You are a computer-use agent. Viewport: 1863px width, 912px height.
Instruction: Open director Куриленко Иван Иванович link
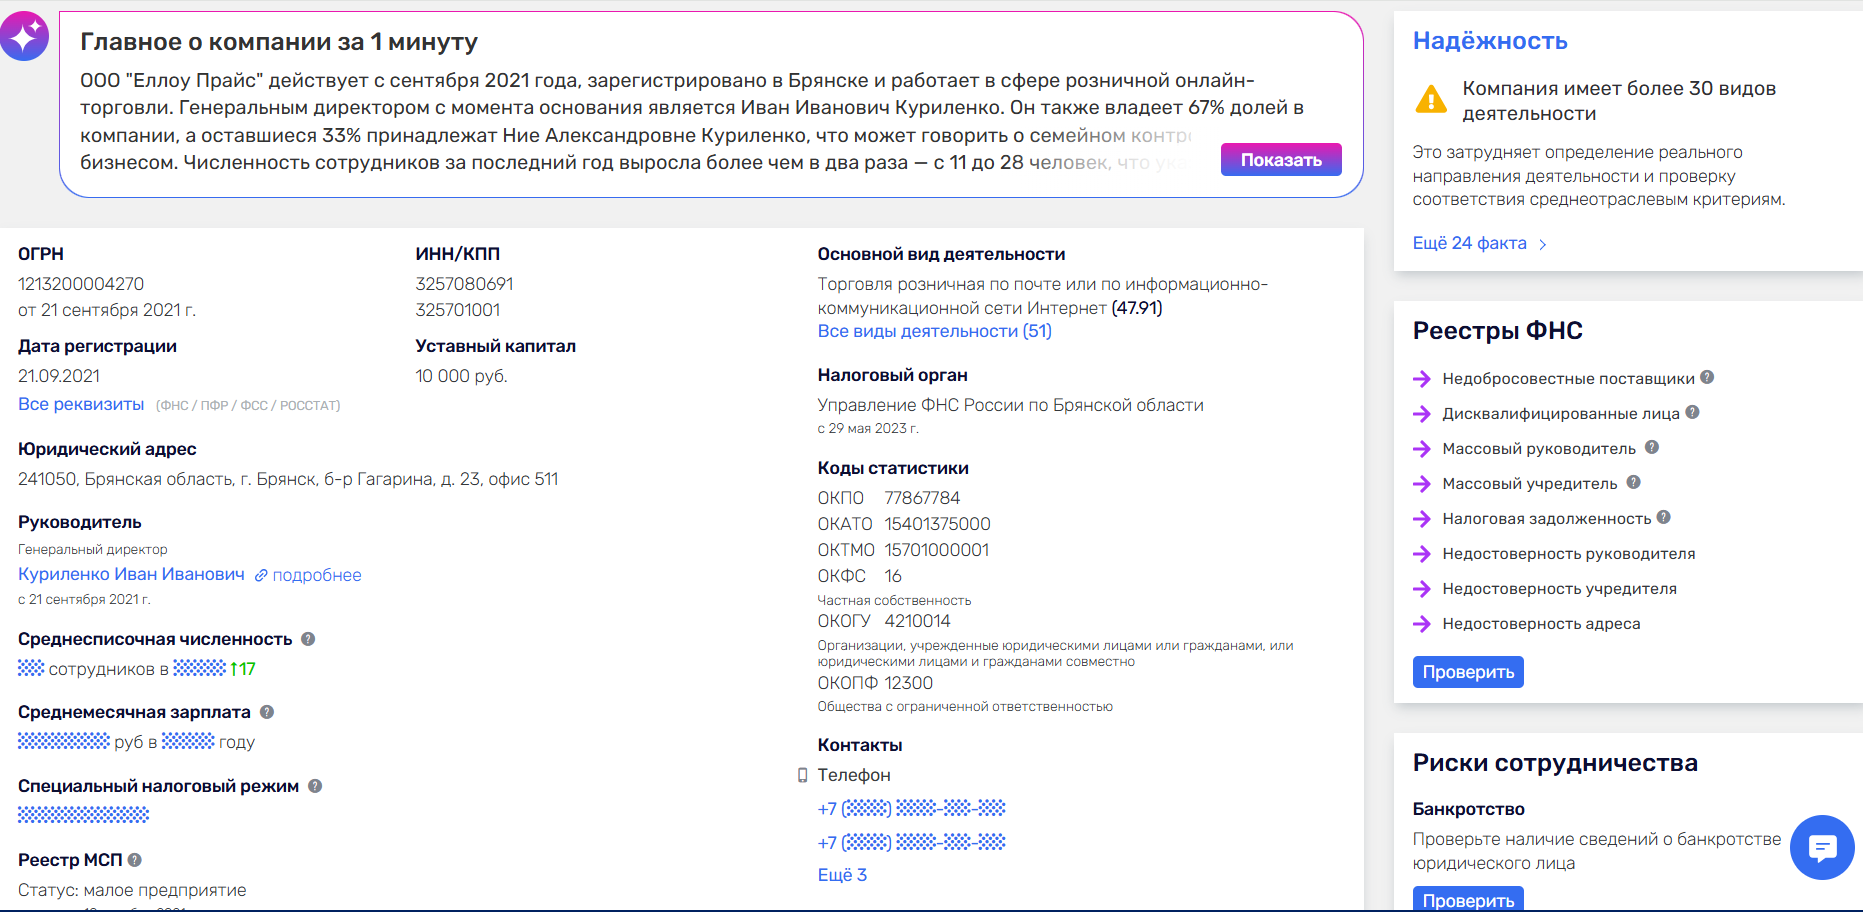131,574
